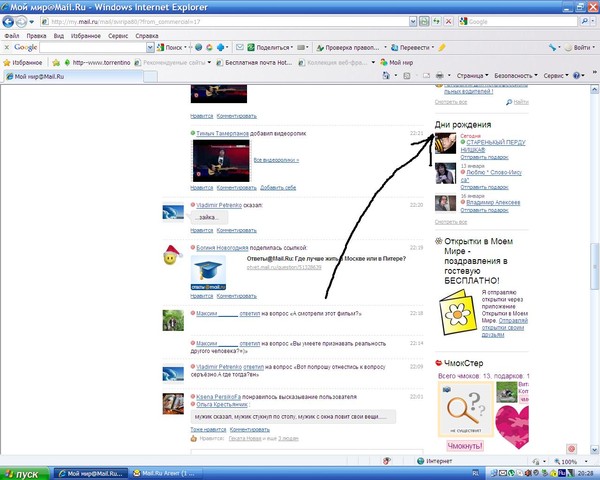The image size is (600, 480).
Task: Open otvet.mail.ru question link under Ответы@Mail.Ru
Action: click(284, 267)
